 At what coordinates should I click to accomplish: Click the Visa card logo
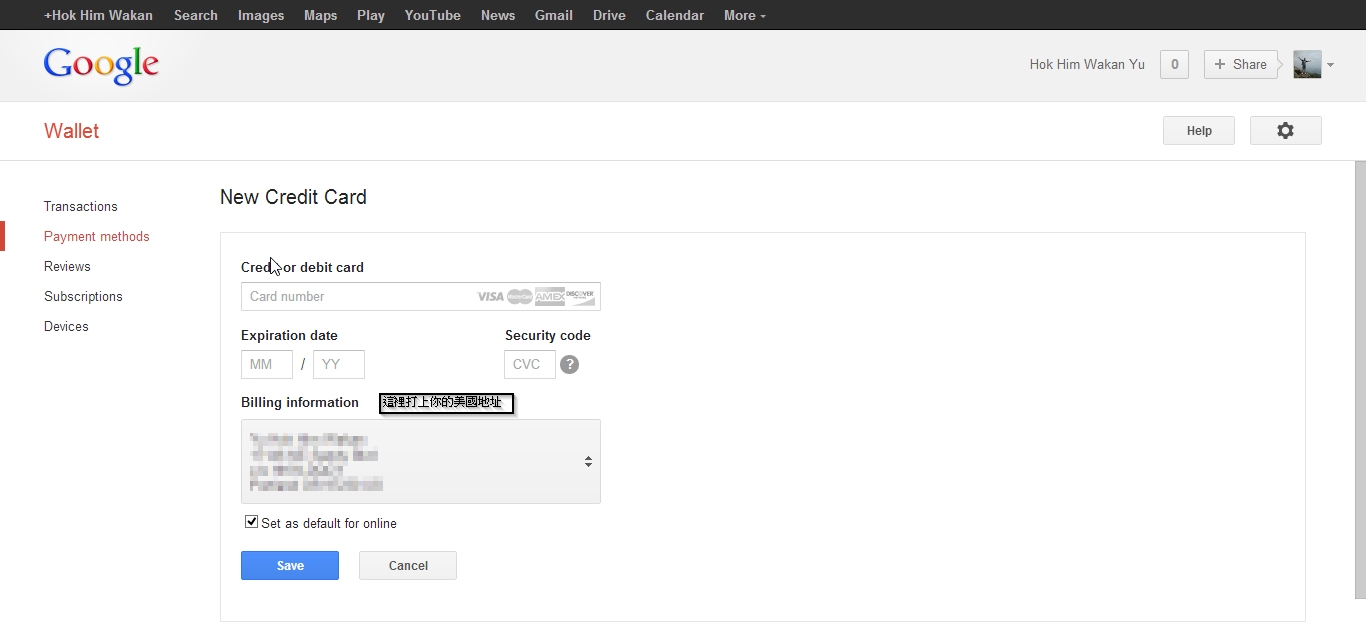pos(490,296)
